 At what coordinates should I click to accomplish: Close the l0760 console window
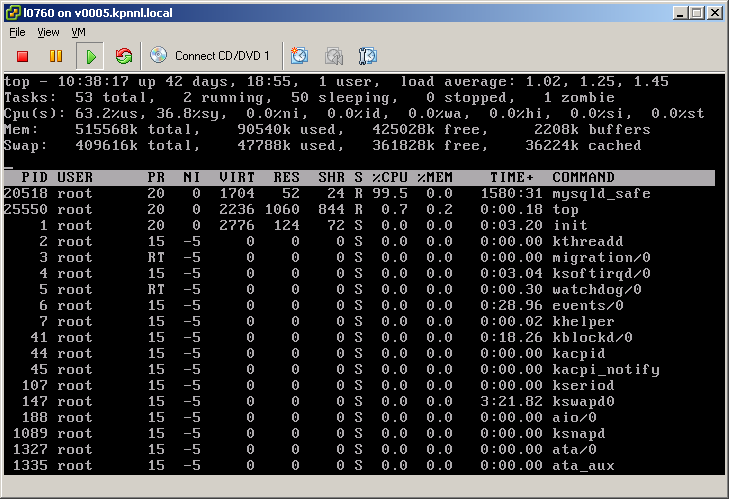coord(713,13)
